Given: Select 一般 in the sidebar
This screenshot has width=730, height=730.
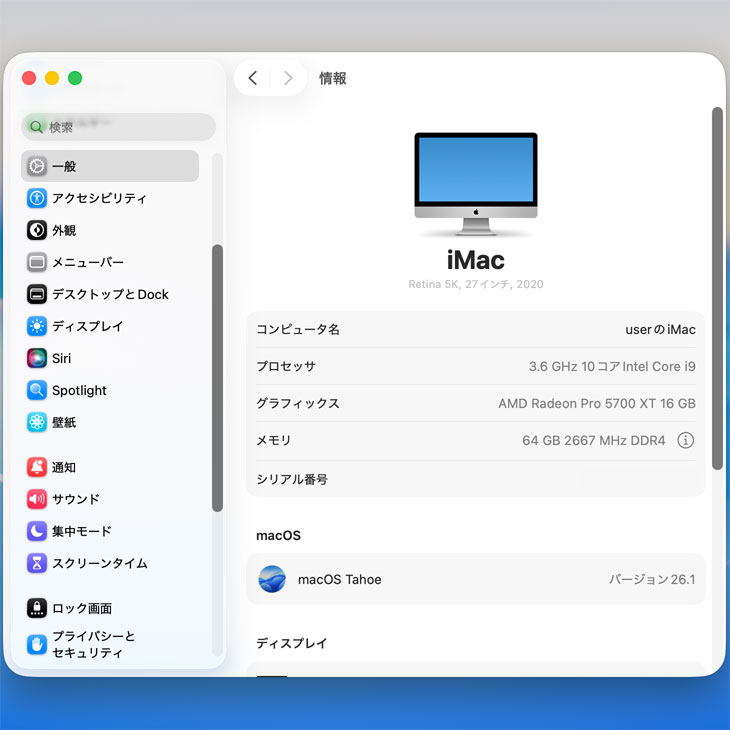Looking at the screenshot, I should coord(110,166).
